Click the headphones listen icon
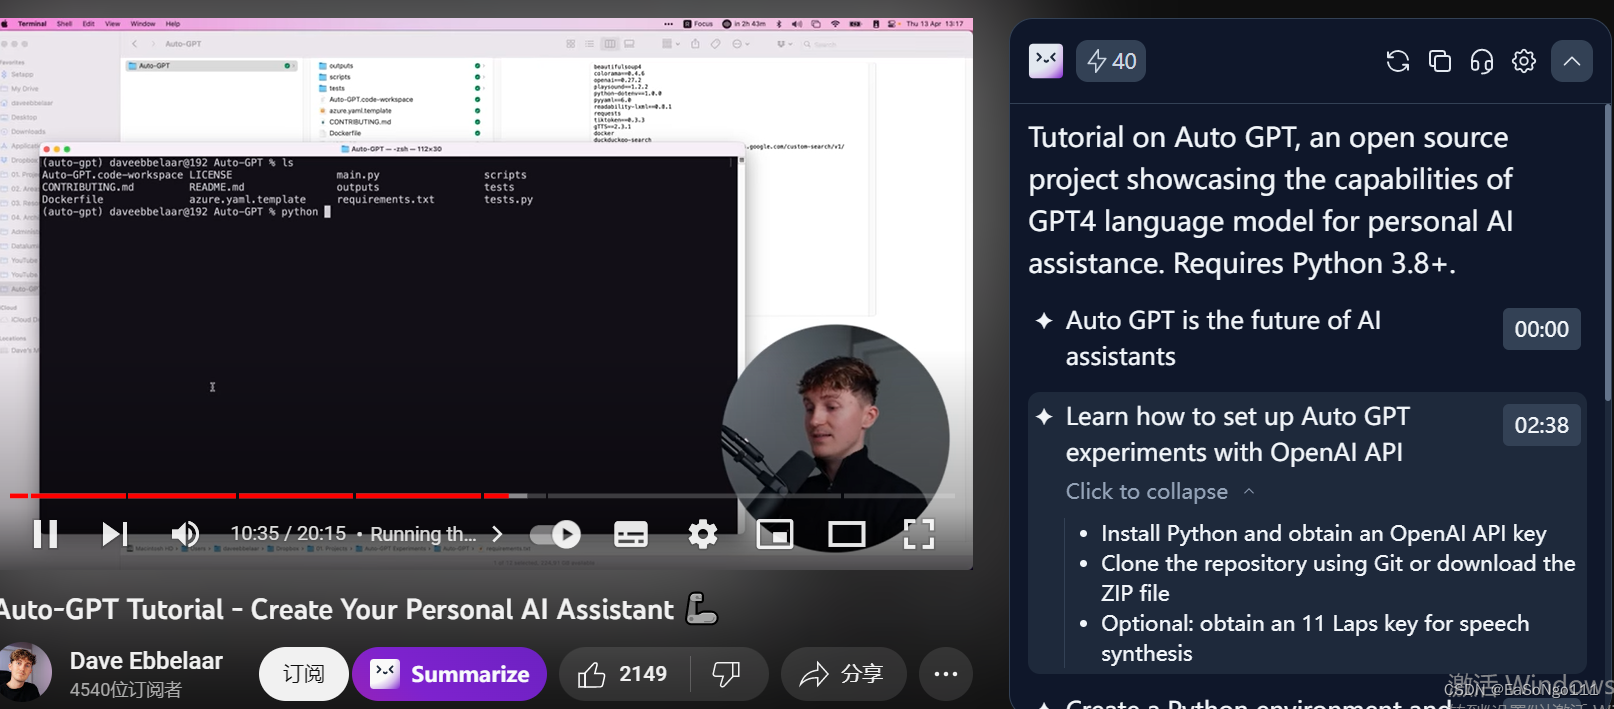 click(1482, 61)
